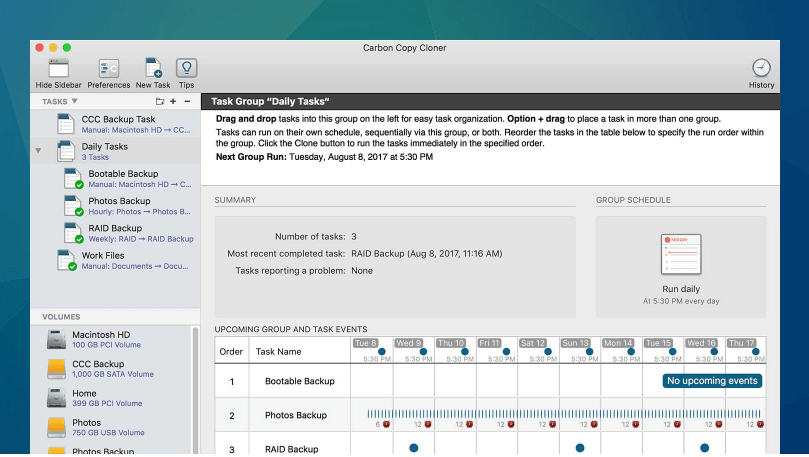Screen dimensions: 809x457
Task: Click the Run daily schedule calendar icon
Action: pyautogui.click(x=681, y=254)
